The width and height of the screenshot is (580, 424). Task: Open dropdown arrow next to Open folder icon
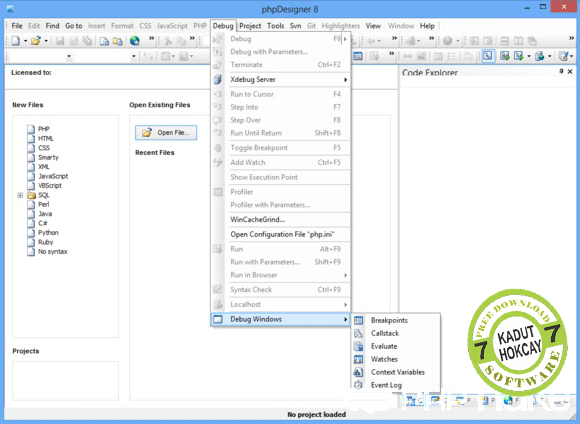click(46, 41)
